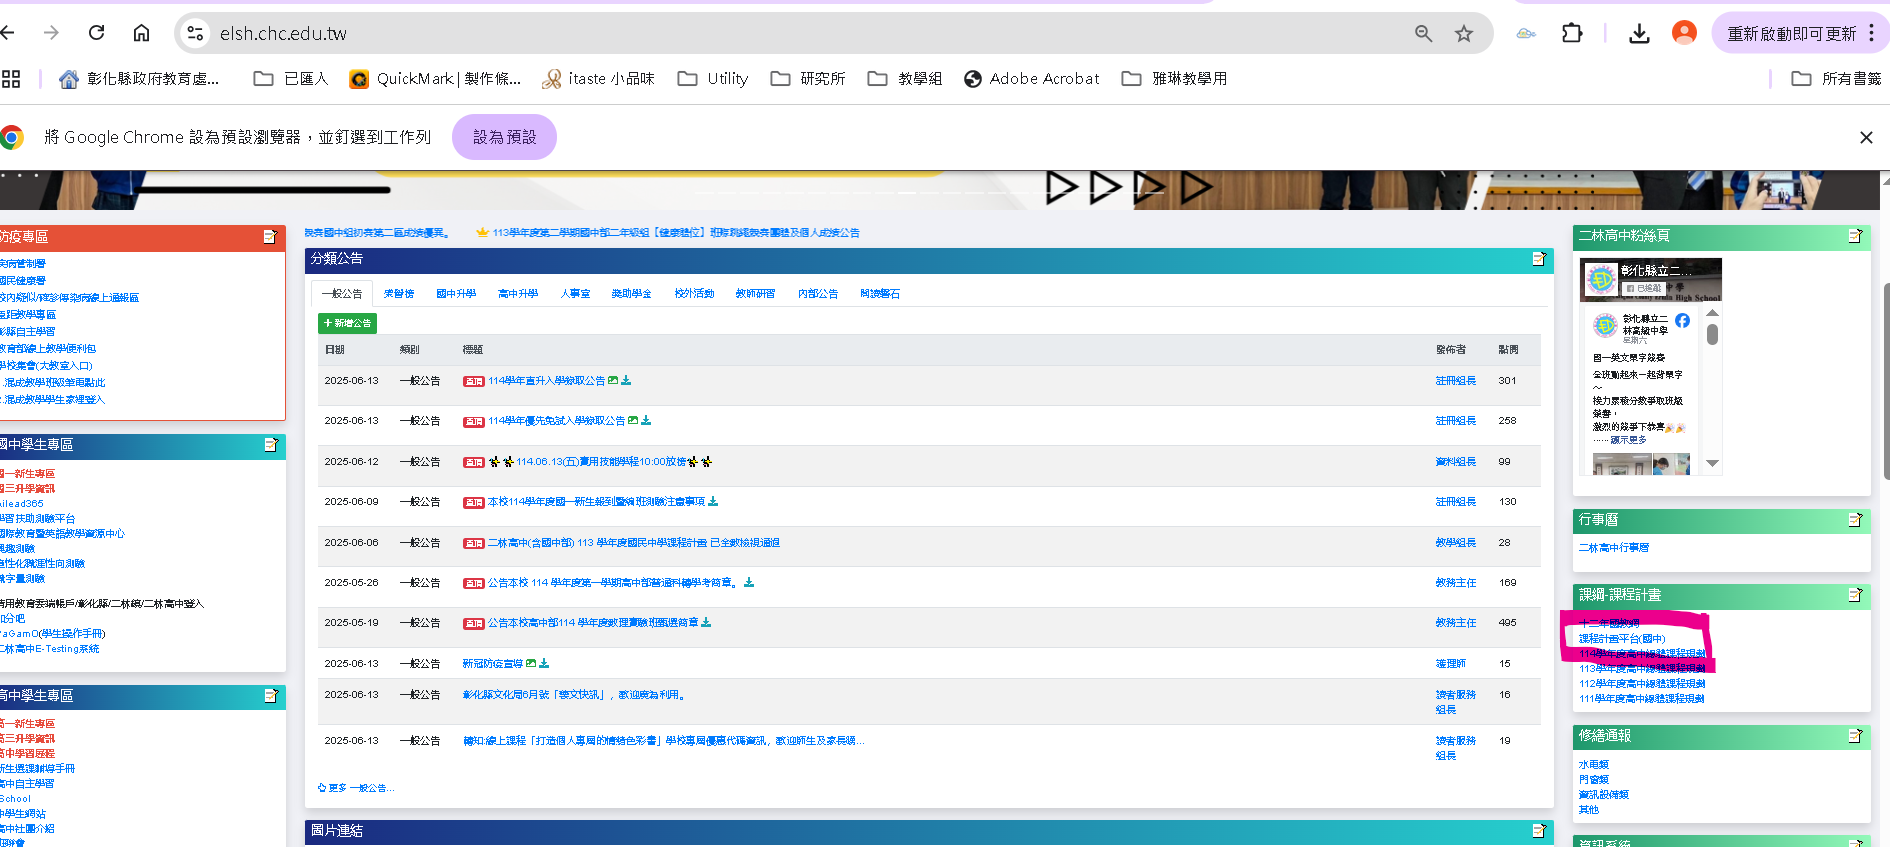The width and height of the screenshot is (1890, 847).
Task: Expand the 已匯入 bookmarks folder
Action: pyautogui.click(x=291, y=79)
